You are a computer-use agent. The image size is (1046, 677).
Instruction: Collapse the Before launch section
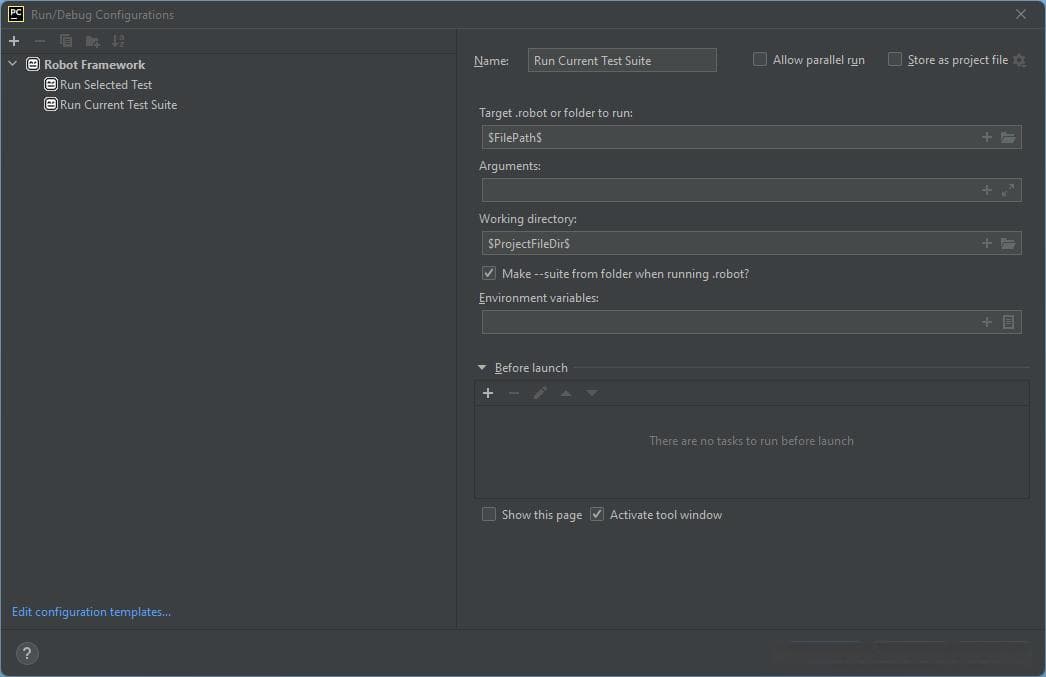[482, 368]
